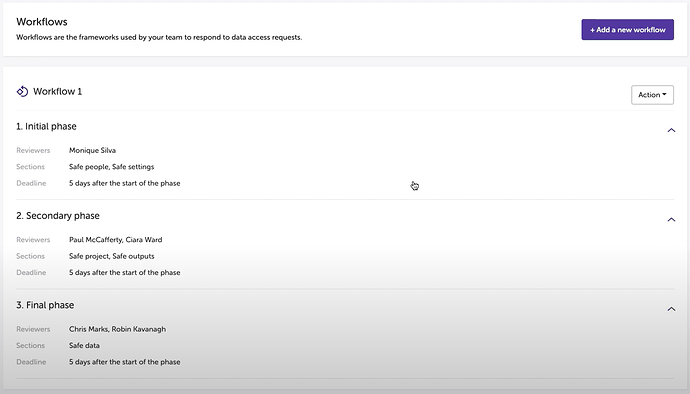
Task: Click the Safe people, Safe settings text
Action: tap(111, 167)
